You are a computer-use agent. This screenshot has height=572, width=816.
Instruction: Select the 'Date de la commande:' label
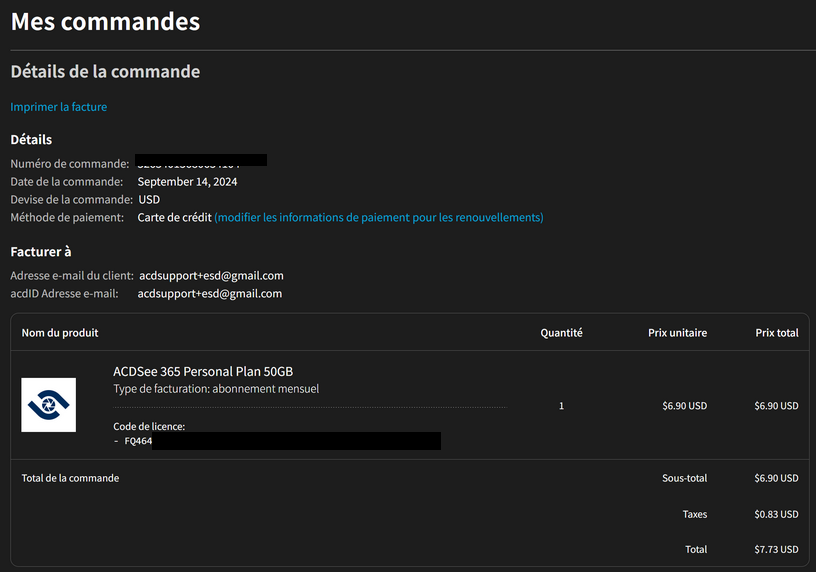click(67, 182)
